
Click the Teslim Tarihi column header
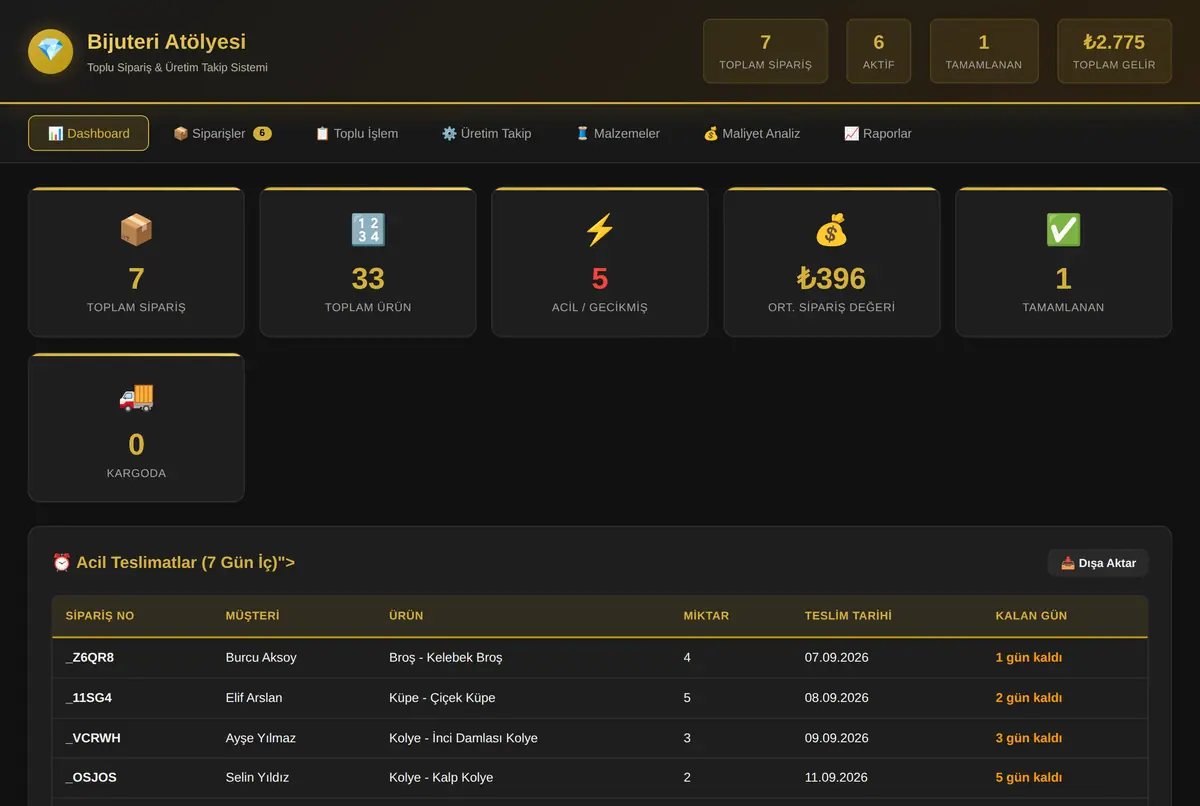pos(848,616)
